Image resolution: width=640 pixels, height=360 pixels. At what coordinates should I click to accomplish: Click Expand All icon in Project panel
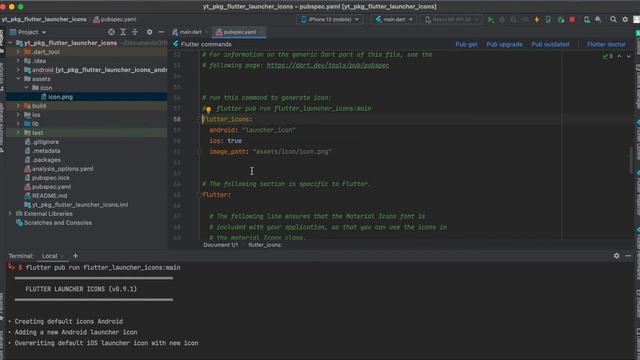pos(123,32)
